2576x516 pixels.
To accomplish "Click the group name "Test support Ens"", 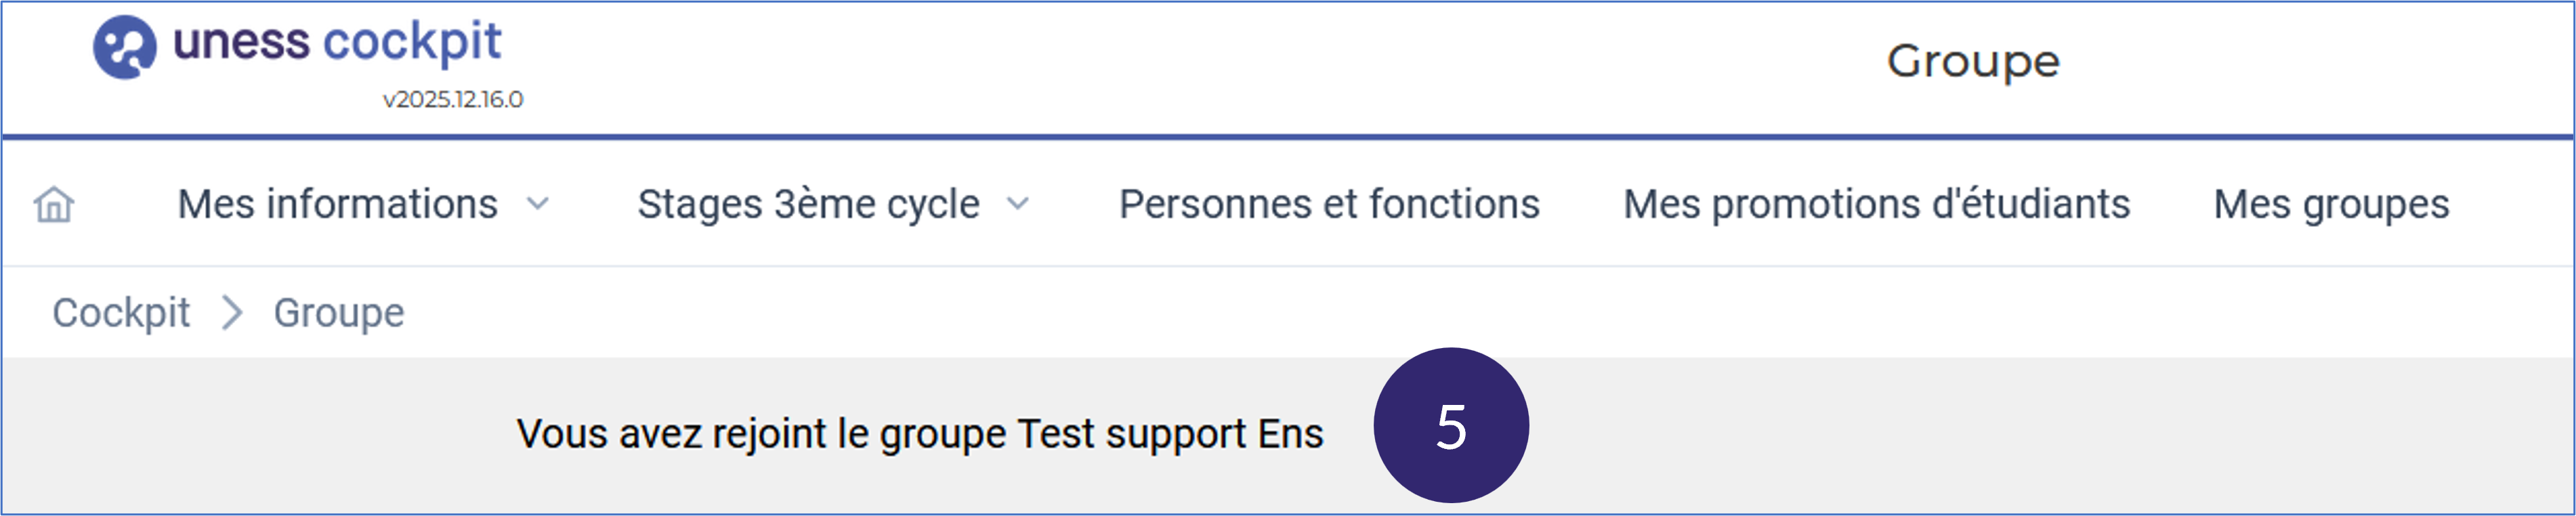I will coord(1170,434).
